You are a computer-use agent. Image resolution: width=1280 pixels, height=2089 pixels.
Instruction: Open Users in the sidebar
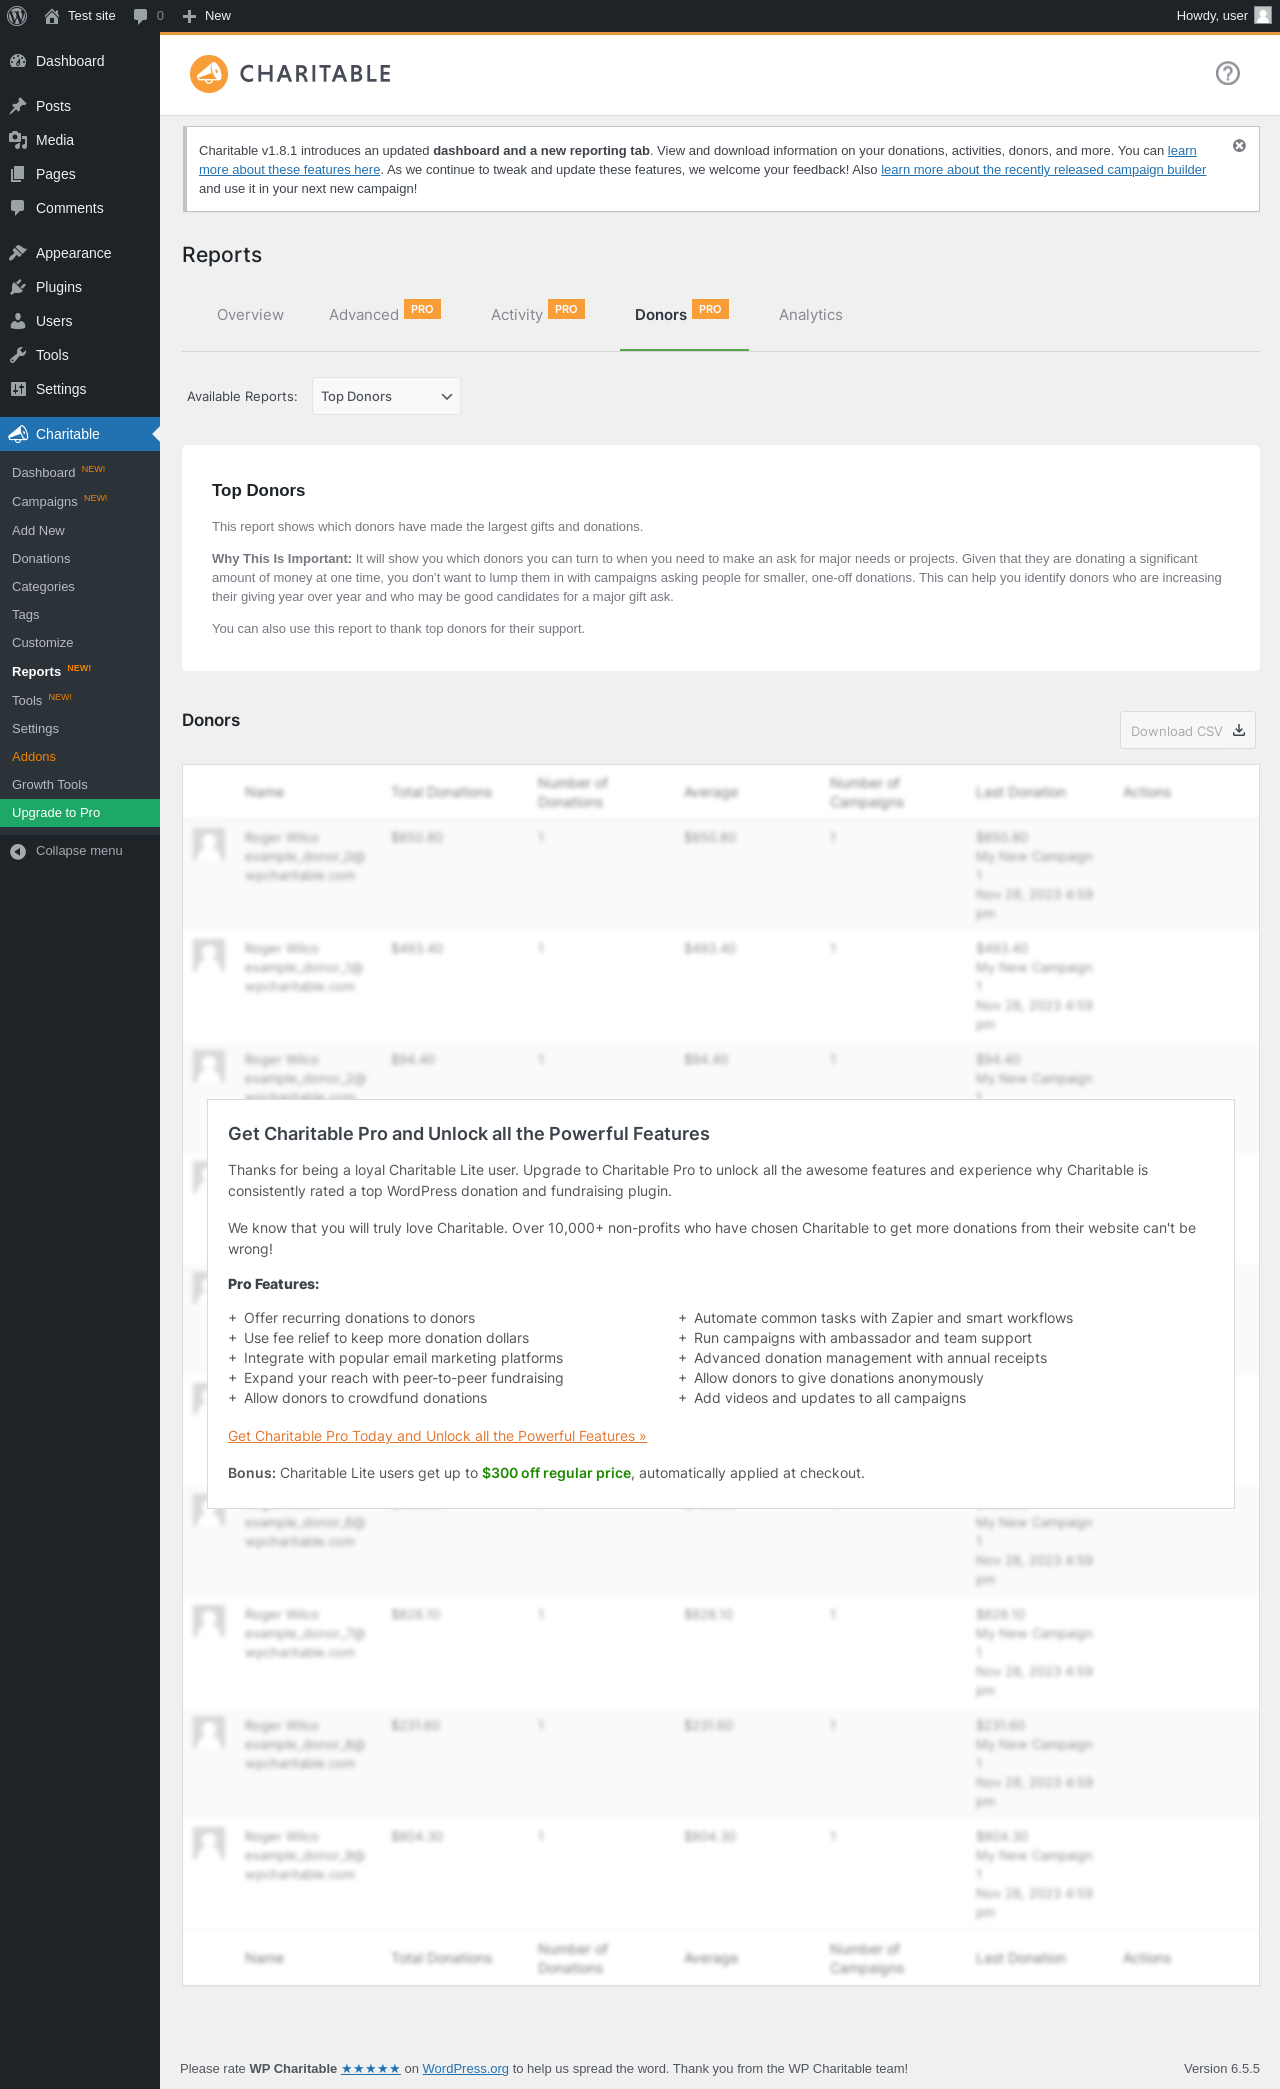click(80, 321)
